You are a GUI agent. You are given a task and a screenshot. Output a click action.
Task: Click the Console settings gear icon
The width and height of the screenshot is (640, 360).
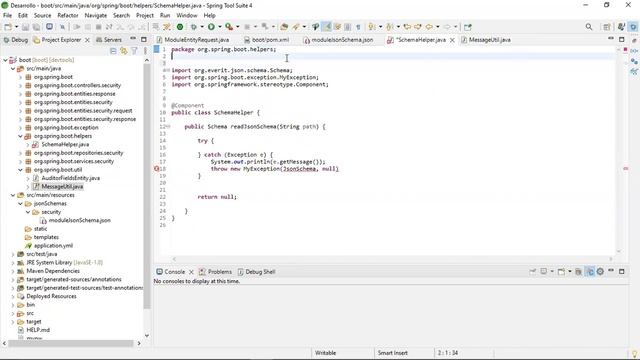pos(600,271)
